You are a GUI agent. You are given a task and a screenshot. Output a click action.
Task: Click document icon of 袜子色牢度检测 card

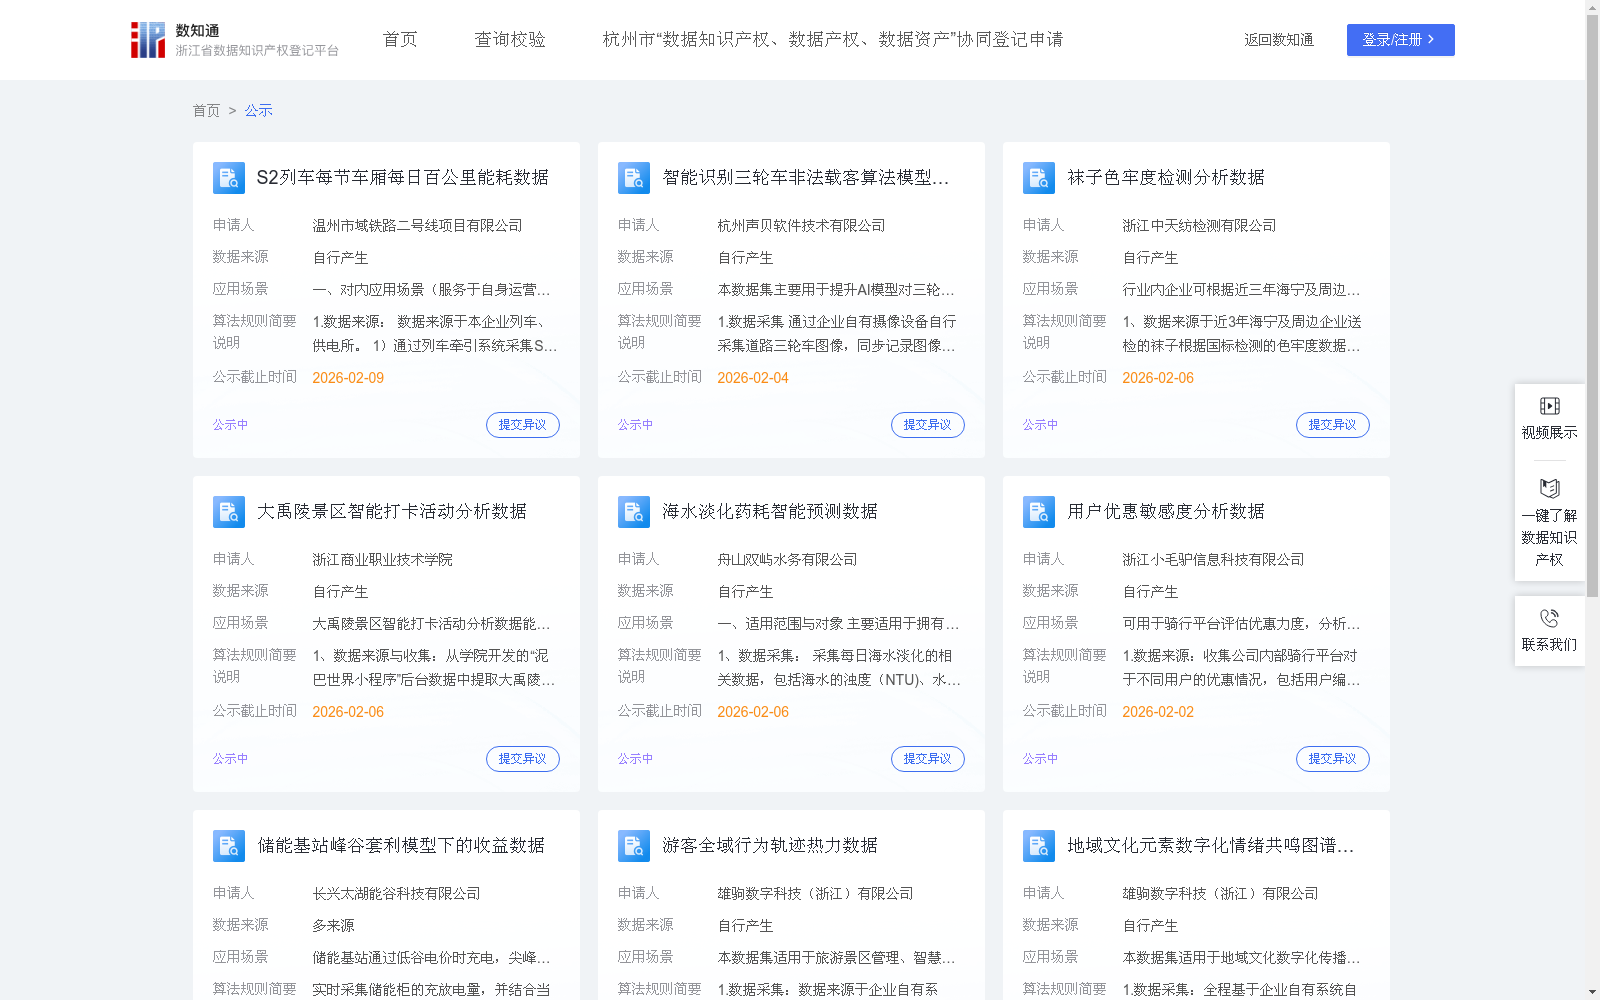click(1039, 178)
